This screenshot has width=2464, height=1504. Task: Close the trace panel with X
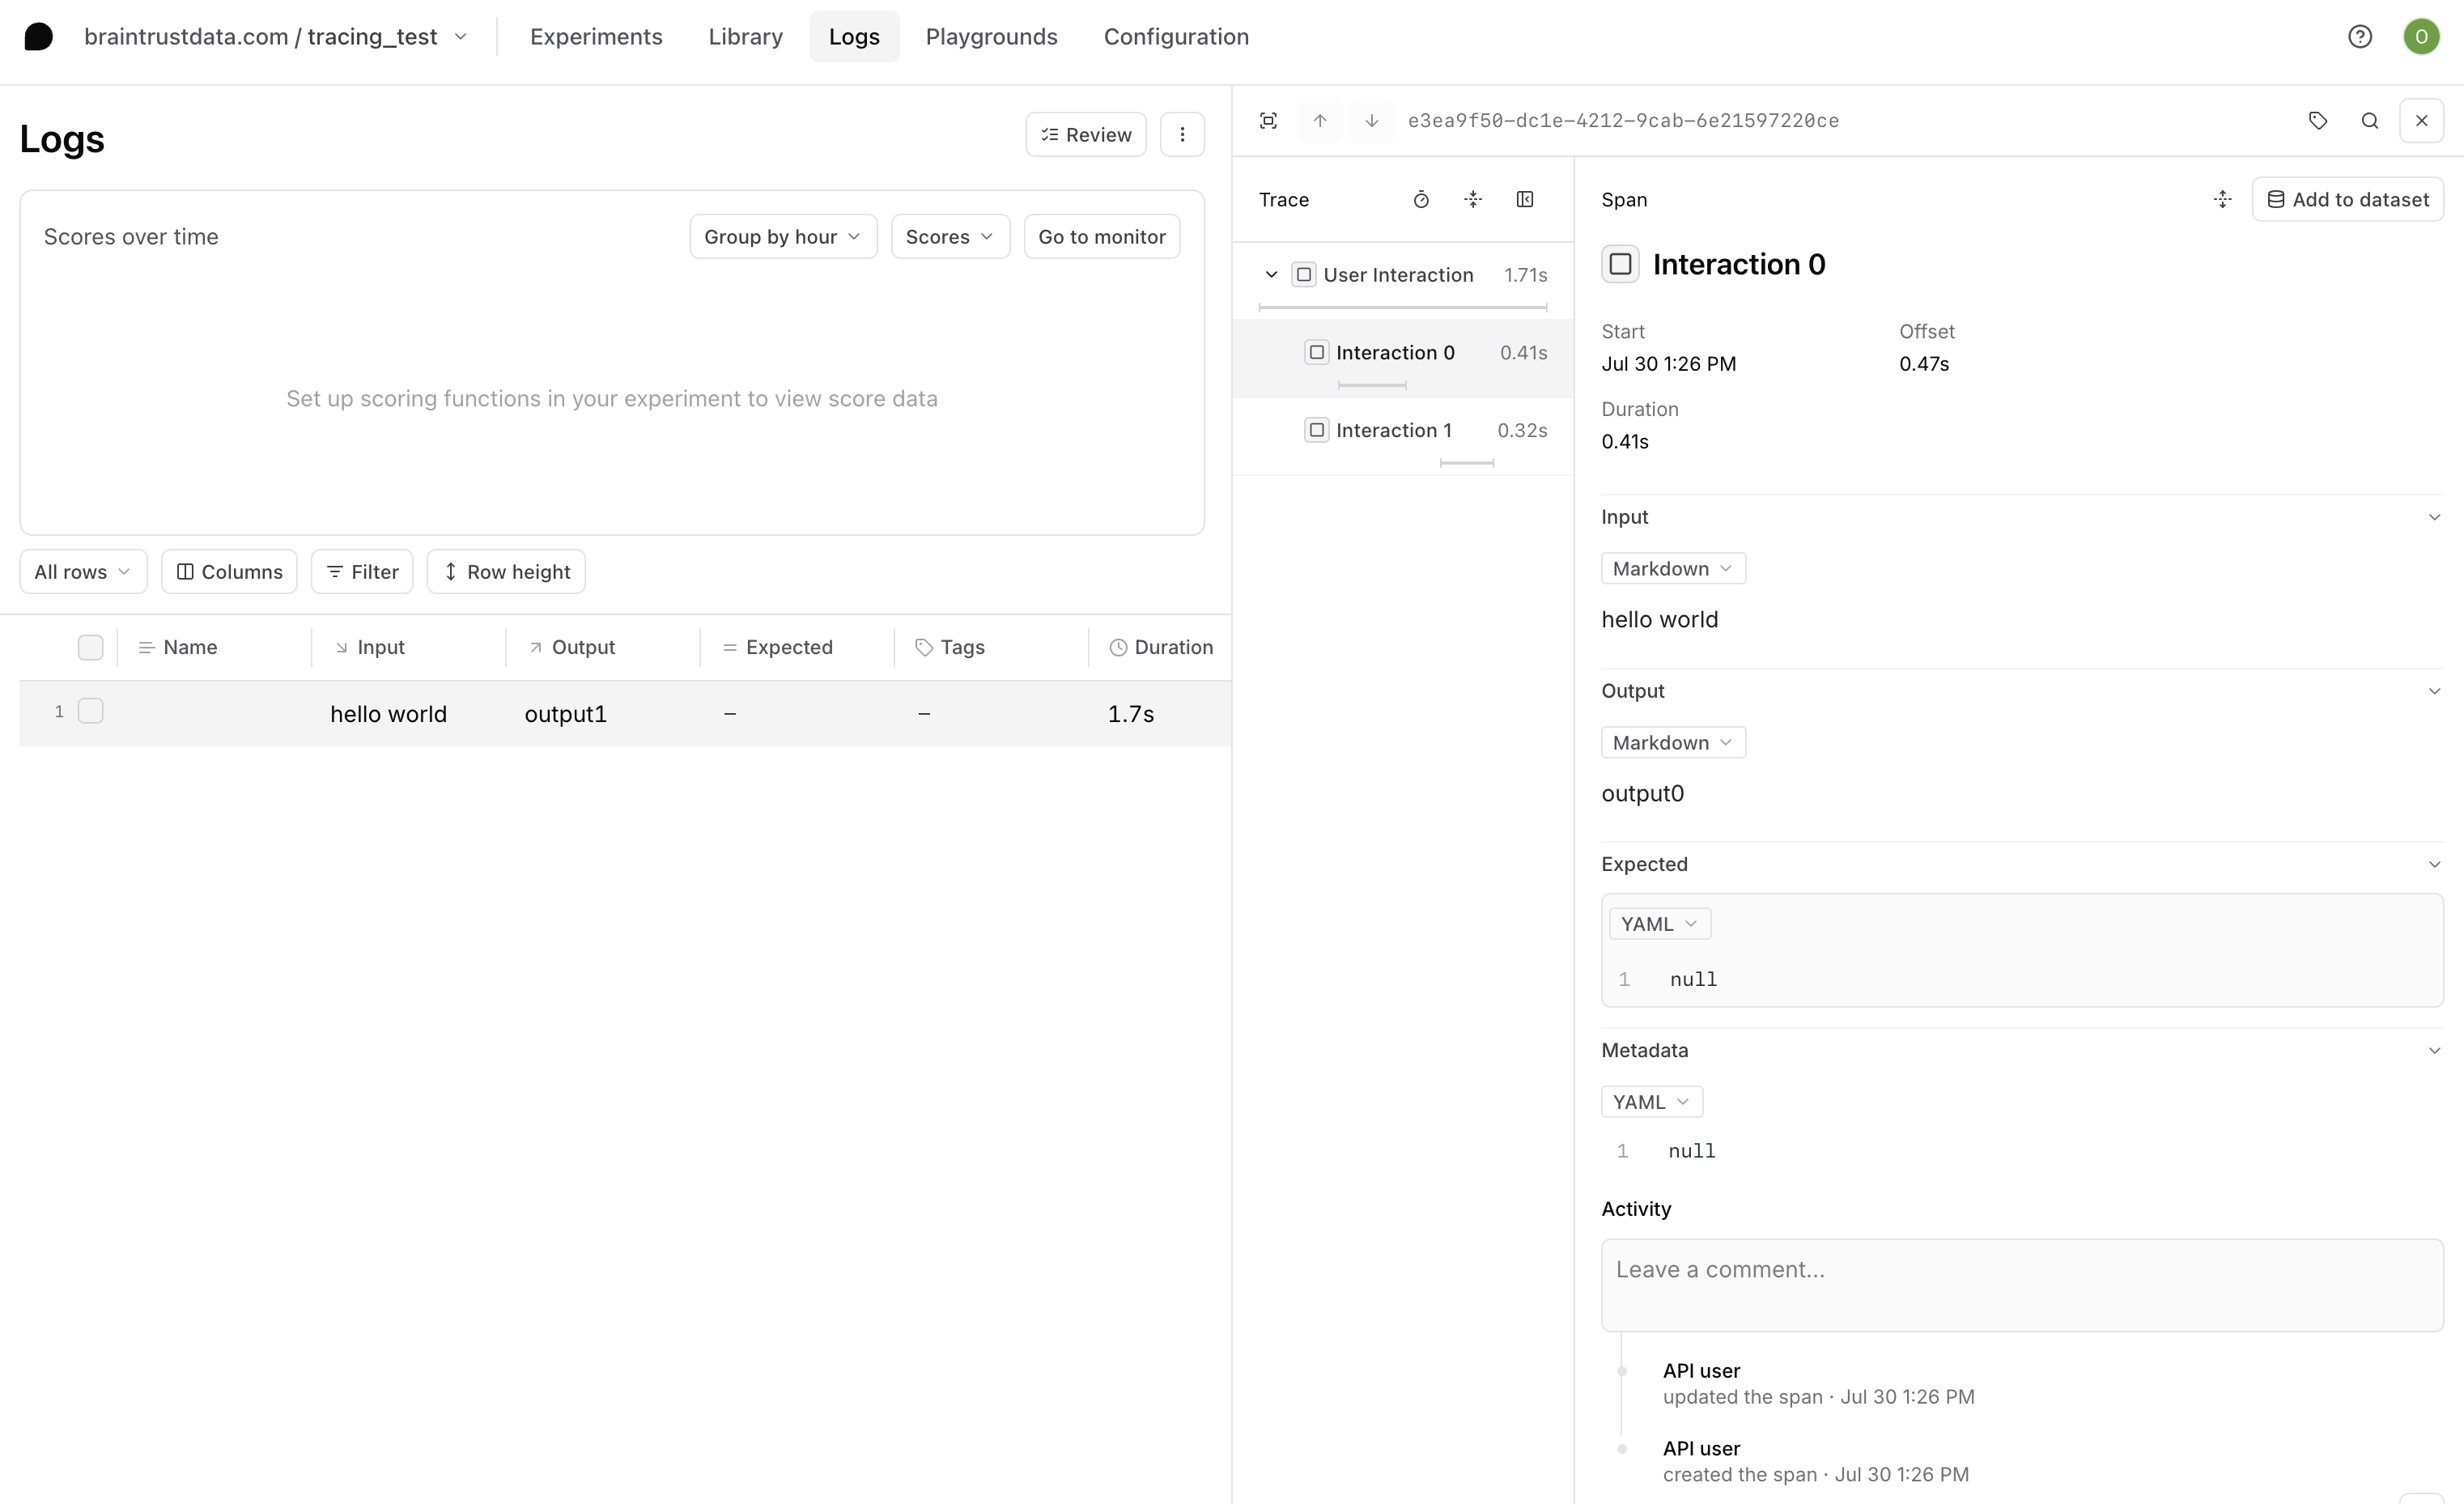[x=2422, y=121]
